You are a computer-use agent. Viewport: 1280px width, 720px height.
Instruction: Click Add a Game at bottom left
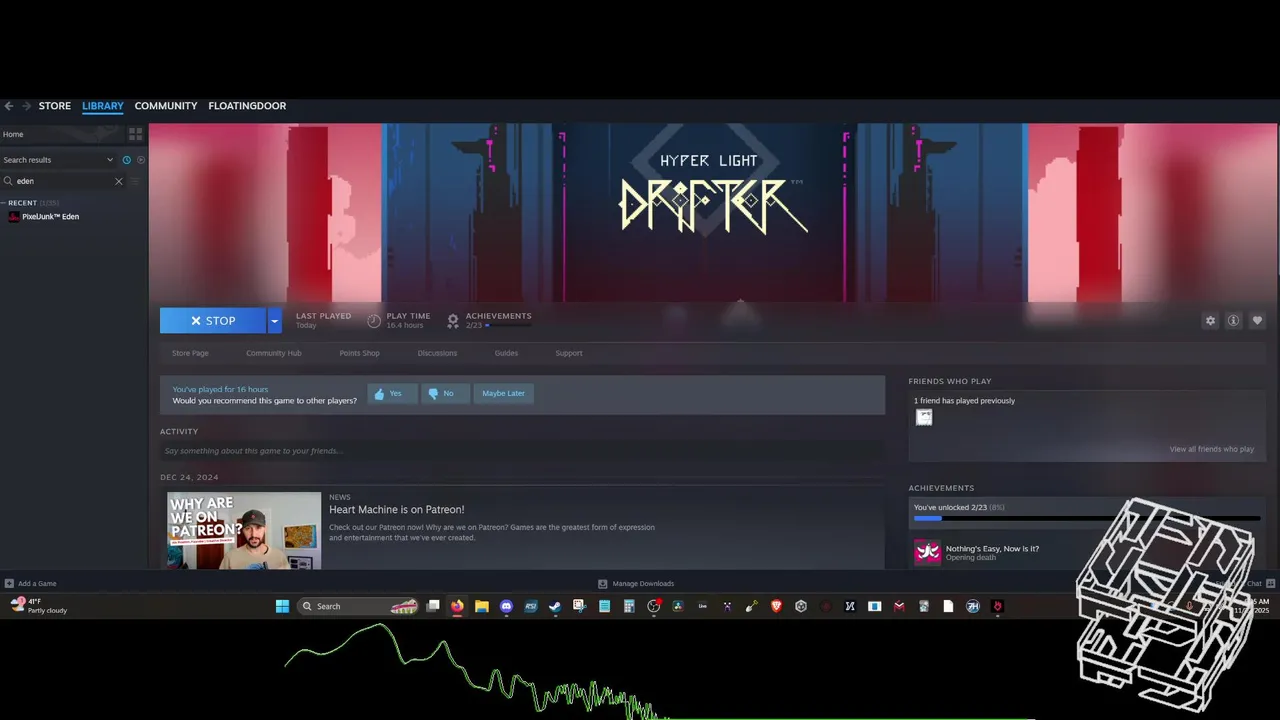click(30, 584)
